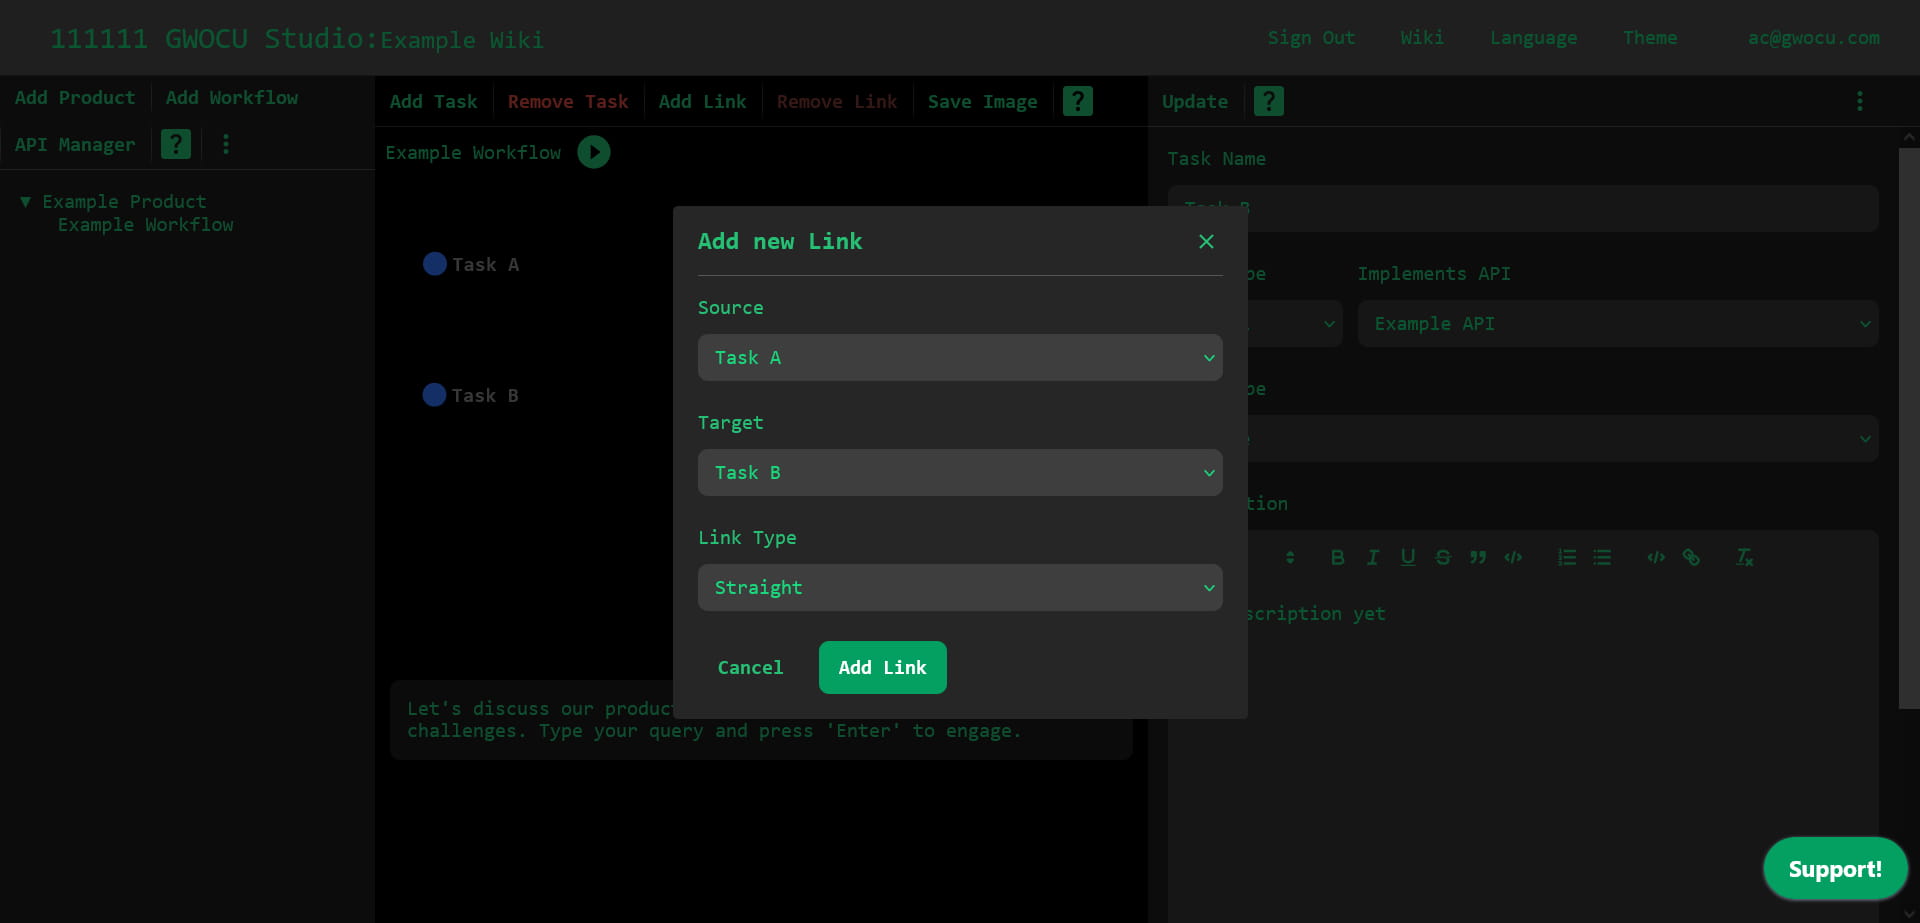Open the three-dot menu beside API Manager
The image size is (1920, 923).
[226, 144]
